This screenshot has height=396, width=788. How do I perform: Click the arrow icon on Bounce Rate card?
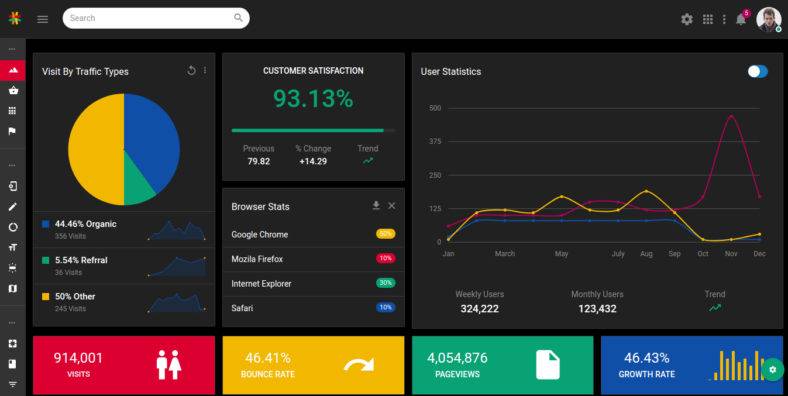pyautogui.click(x=359, y=364)
